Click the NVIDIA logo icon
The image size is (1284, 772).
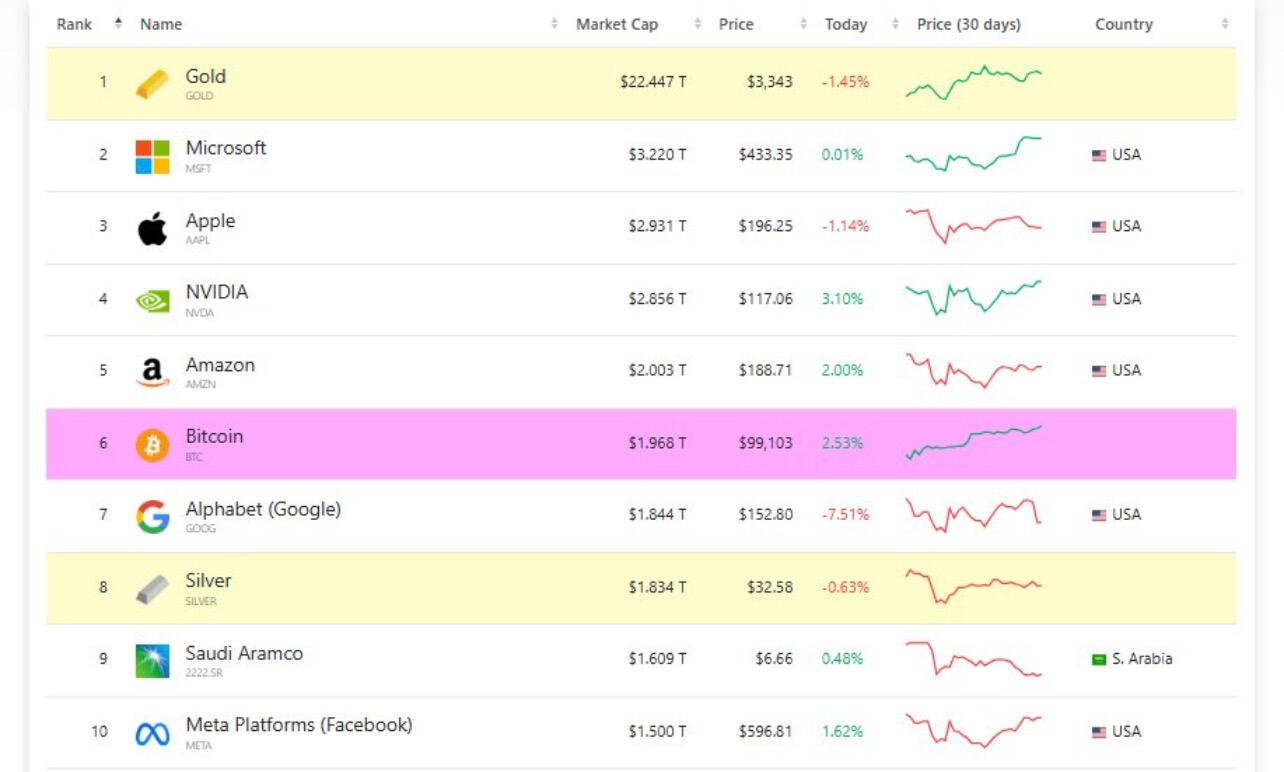tap(152, 301)
